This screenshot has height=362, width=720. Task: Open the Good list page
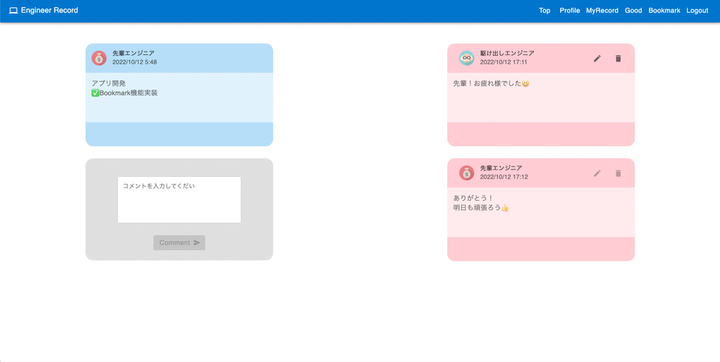[633, 11]
